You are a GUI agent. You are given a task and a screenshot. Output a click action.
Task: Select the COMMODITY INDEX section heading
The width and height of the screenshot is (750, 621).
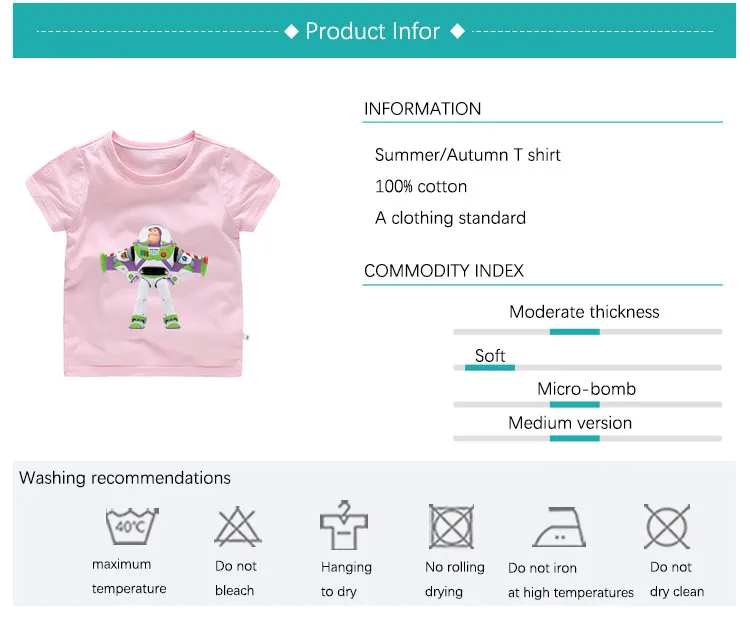tap(444, 271)
